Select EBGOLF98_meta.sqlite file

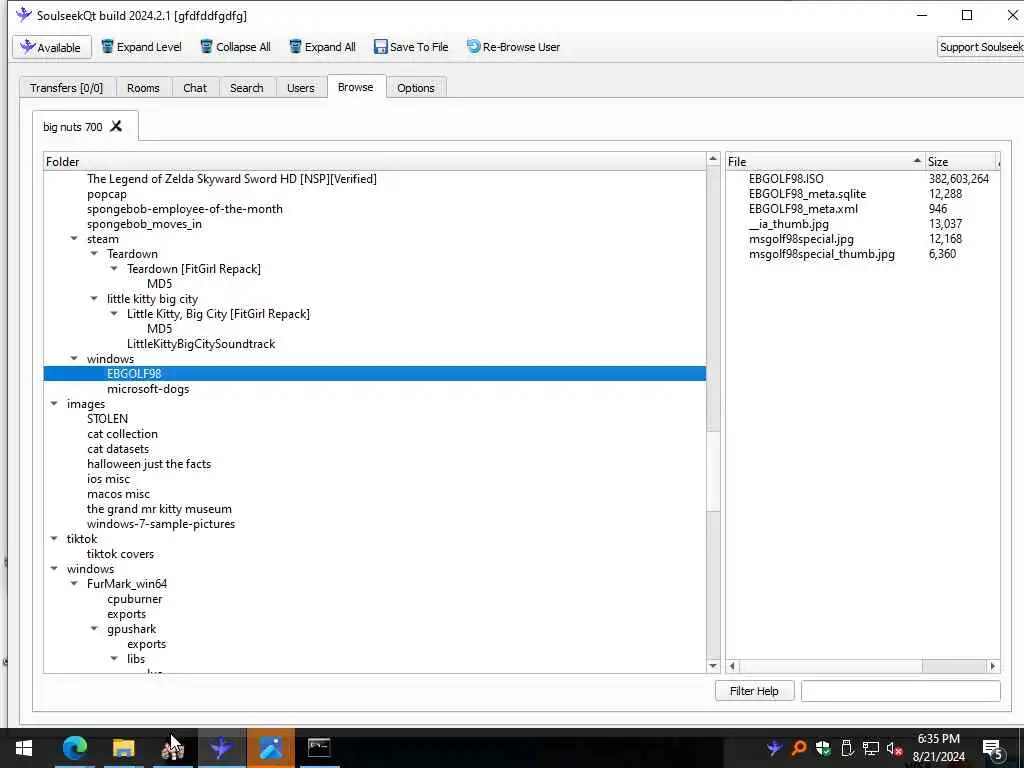click(807, 194)
